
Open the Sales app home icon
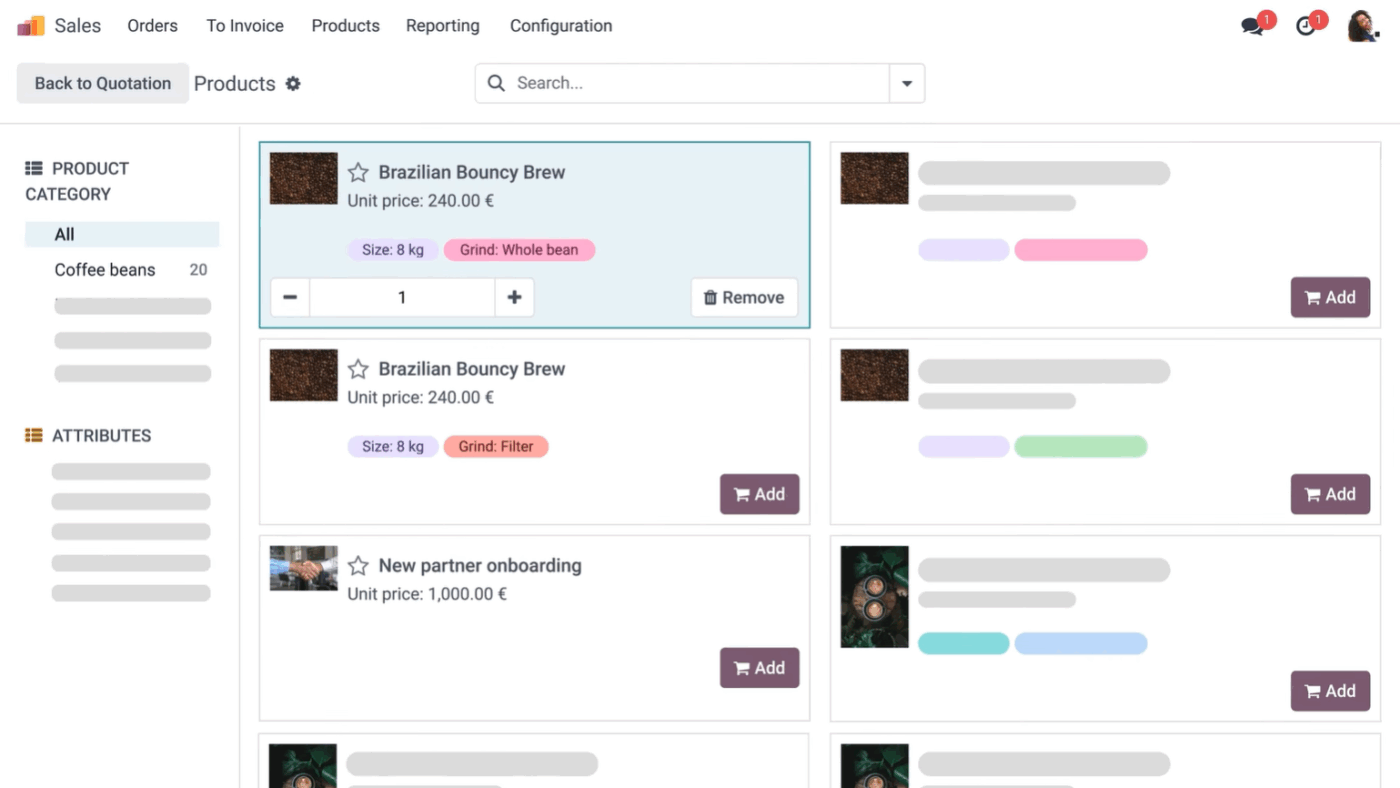click(31, 26)
